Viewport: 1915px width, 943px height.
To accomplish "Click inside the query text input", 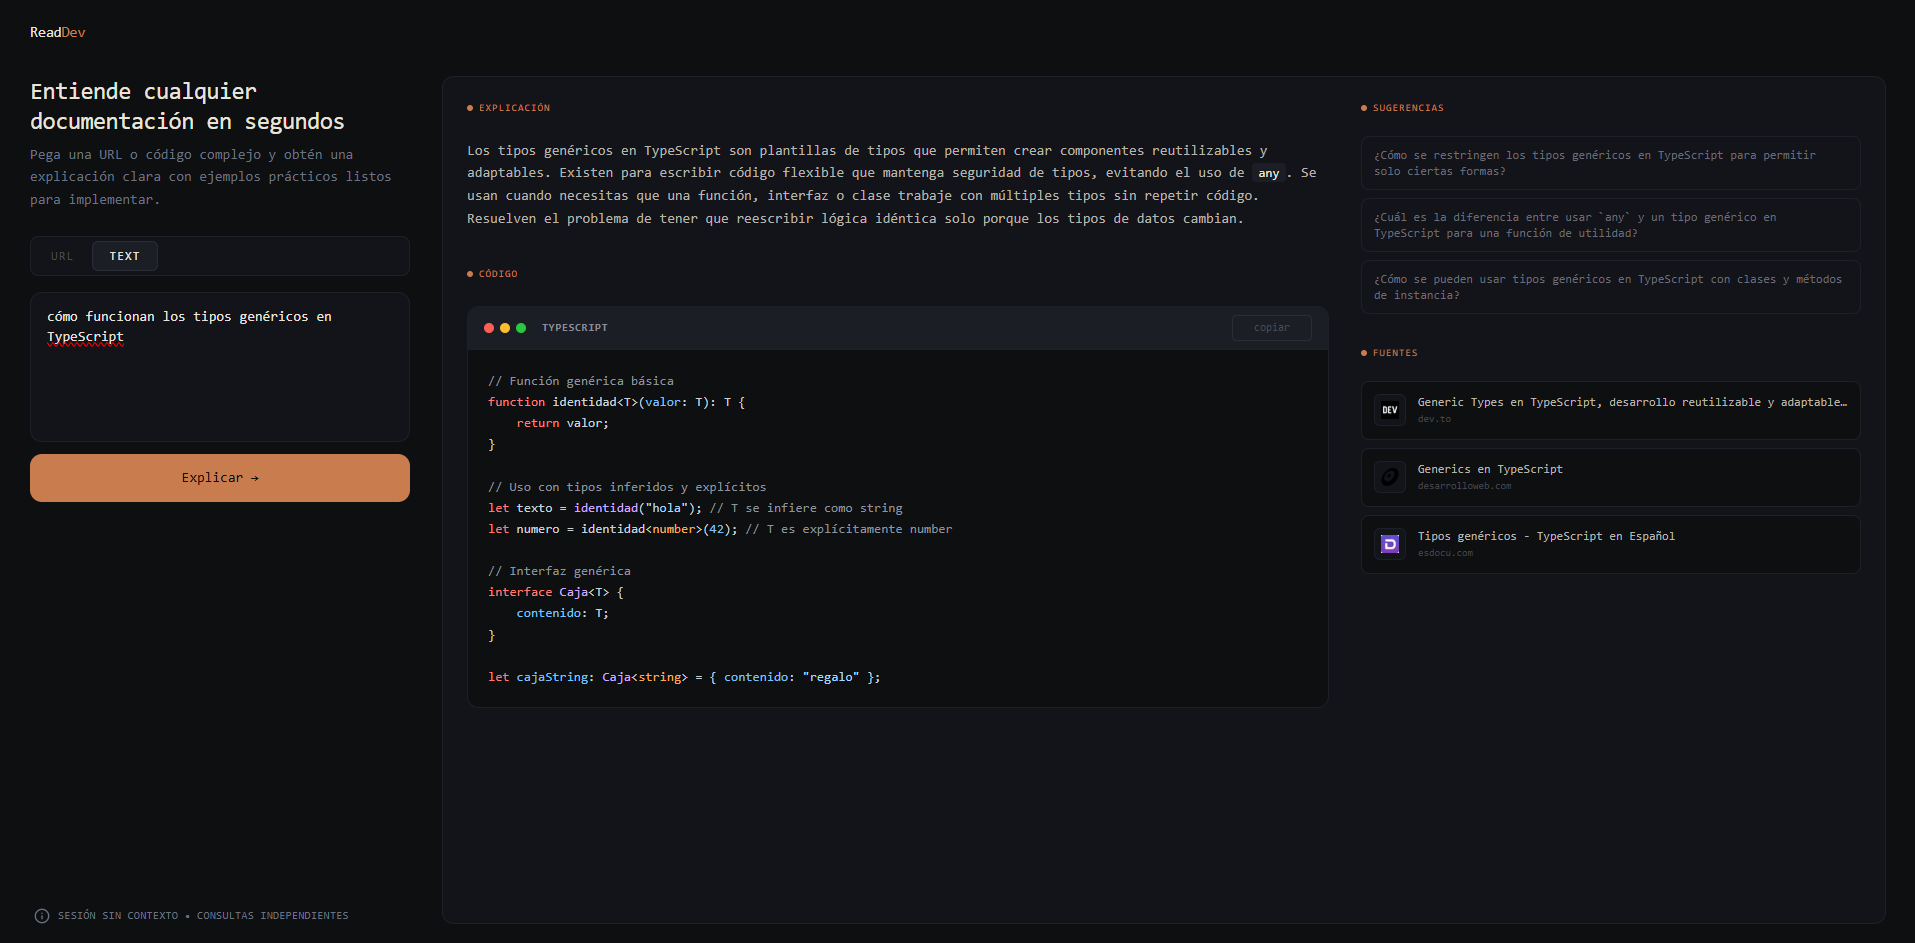I will point(219,366).
